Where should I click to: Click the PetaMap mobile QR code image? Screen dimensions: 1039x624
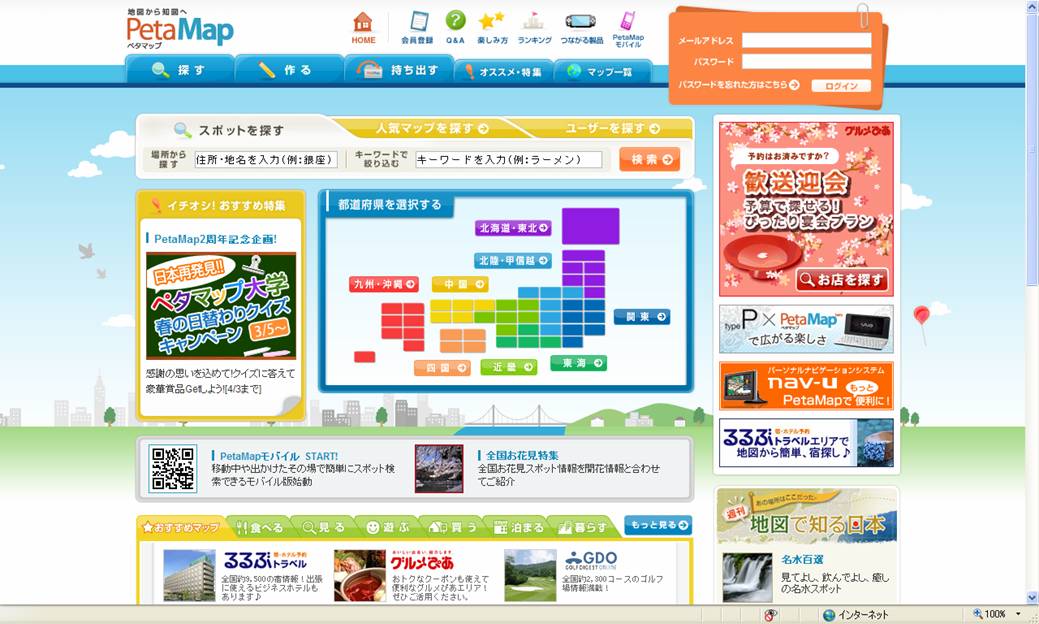pyautogui.click(x=172, y=468)
